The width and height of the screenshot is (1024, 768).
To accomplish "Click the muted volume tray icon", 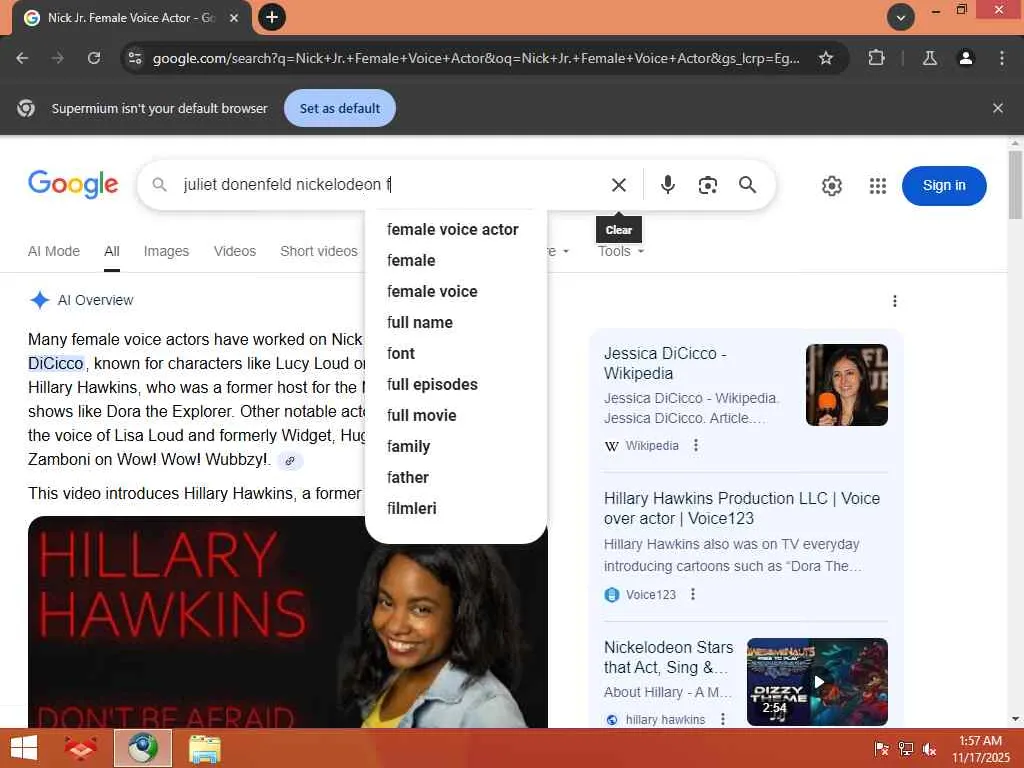I will click(929, 749).
